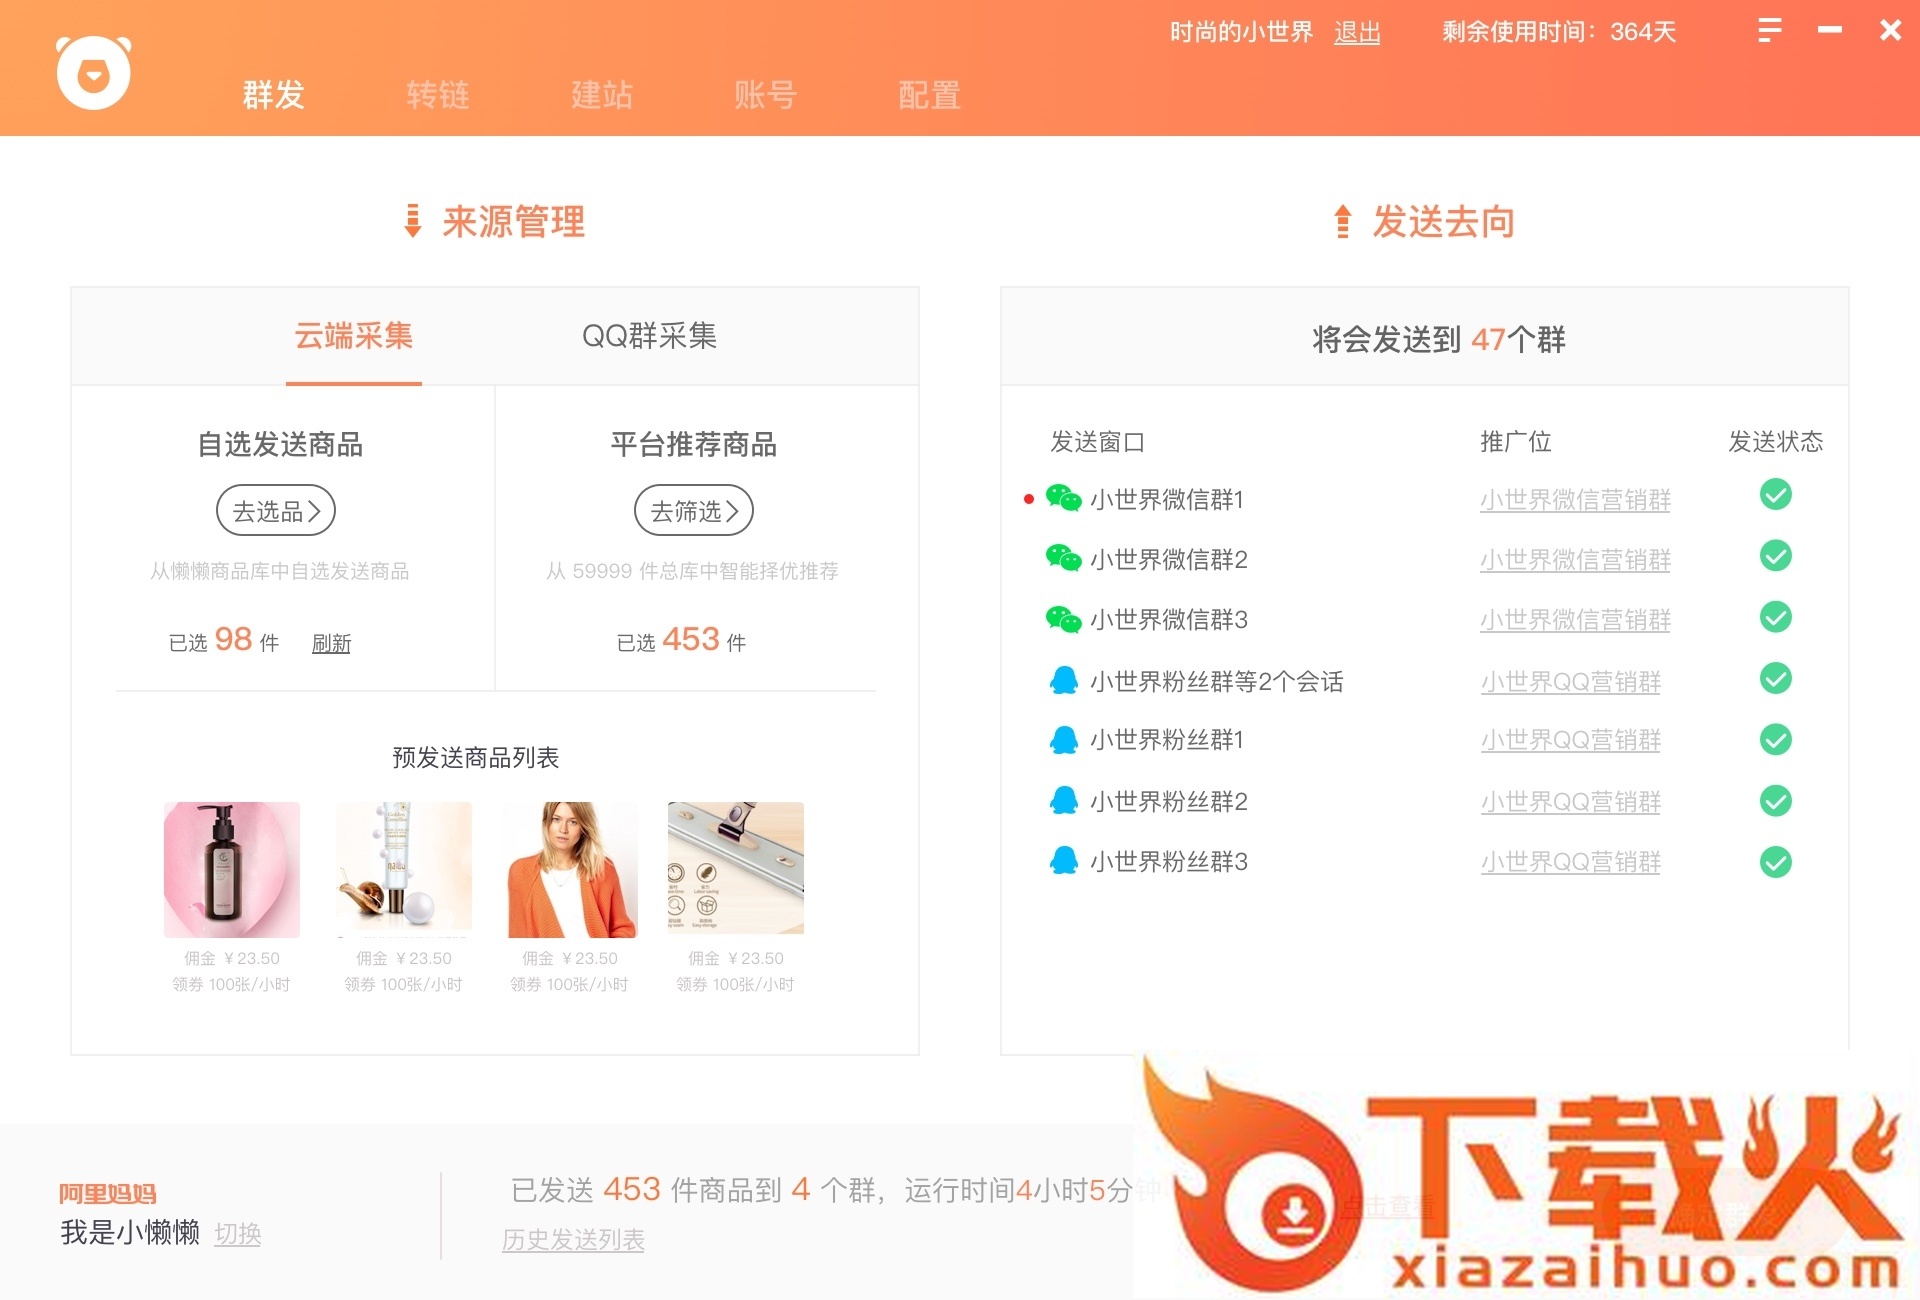This screenshot has width=1920, height=1300.
Task: Click the bear logo icon
Action: point(93,72)
